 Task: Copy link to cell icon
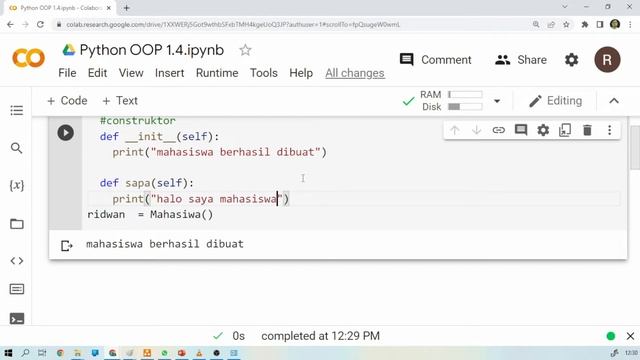[x=498, y=130]
